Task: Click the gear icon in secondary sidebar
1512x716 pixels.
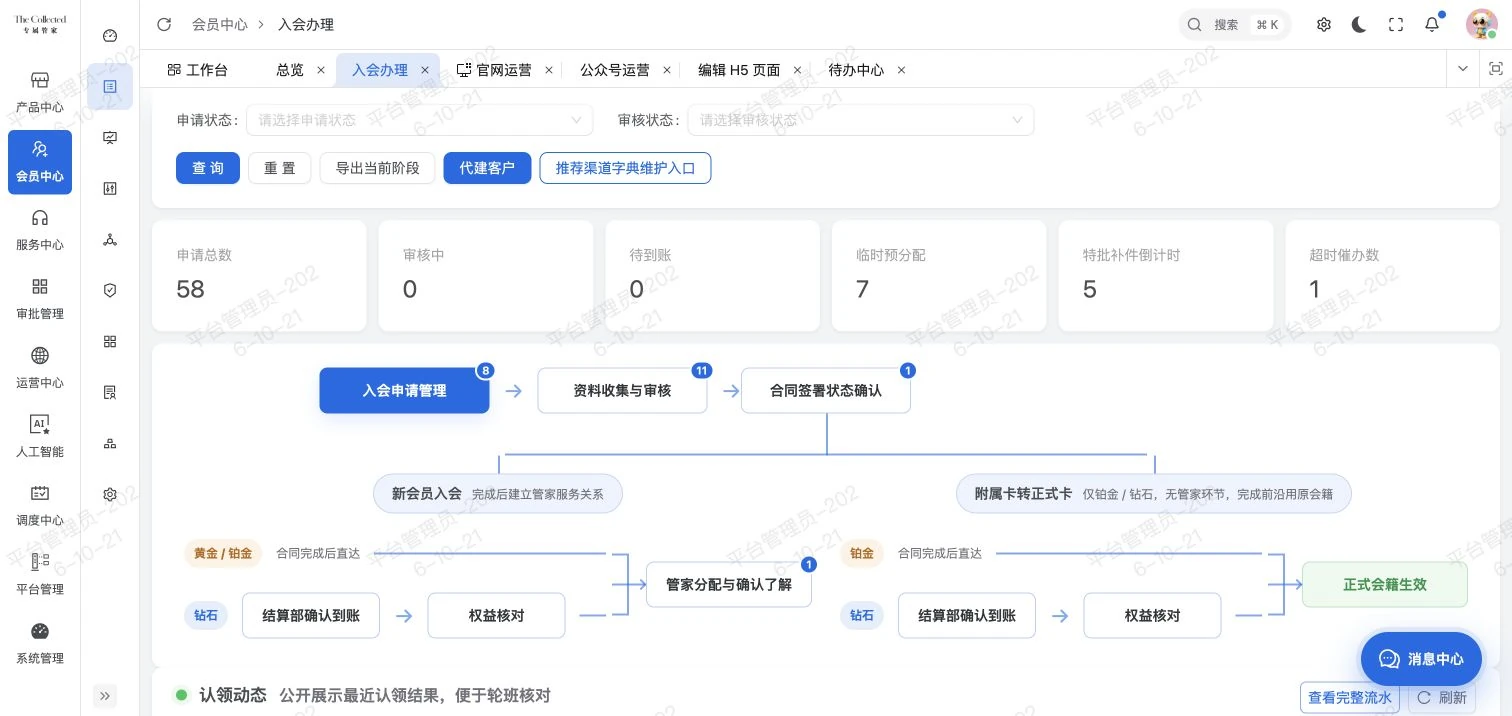Action: click(110, 494)
